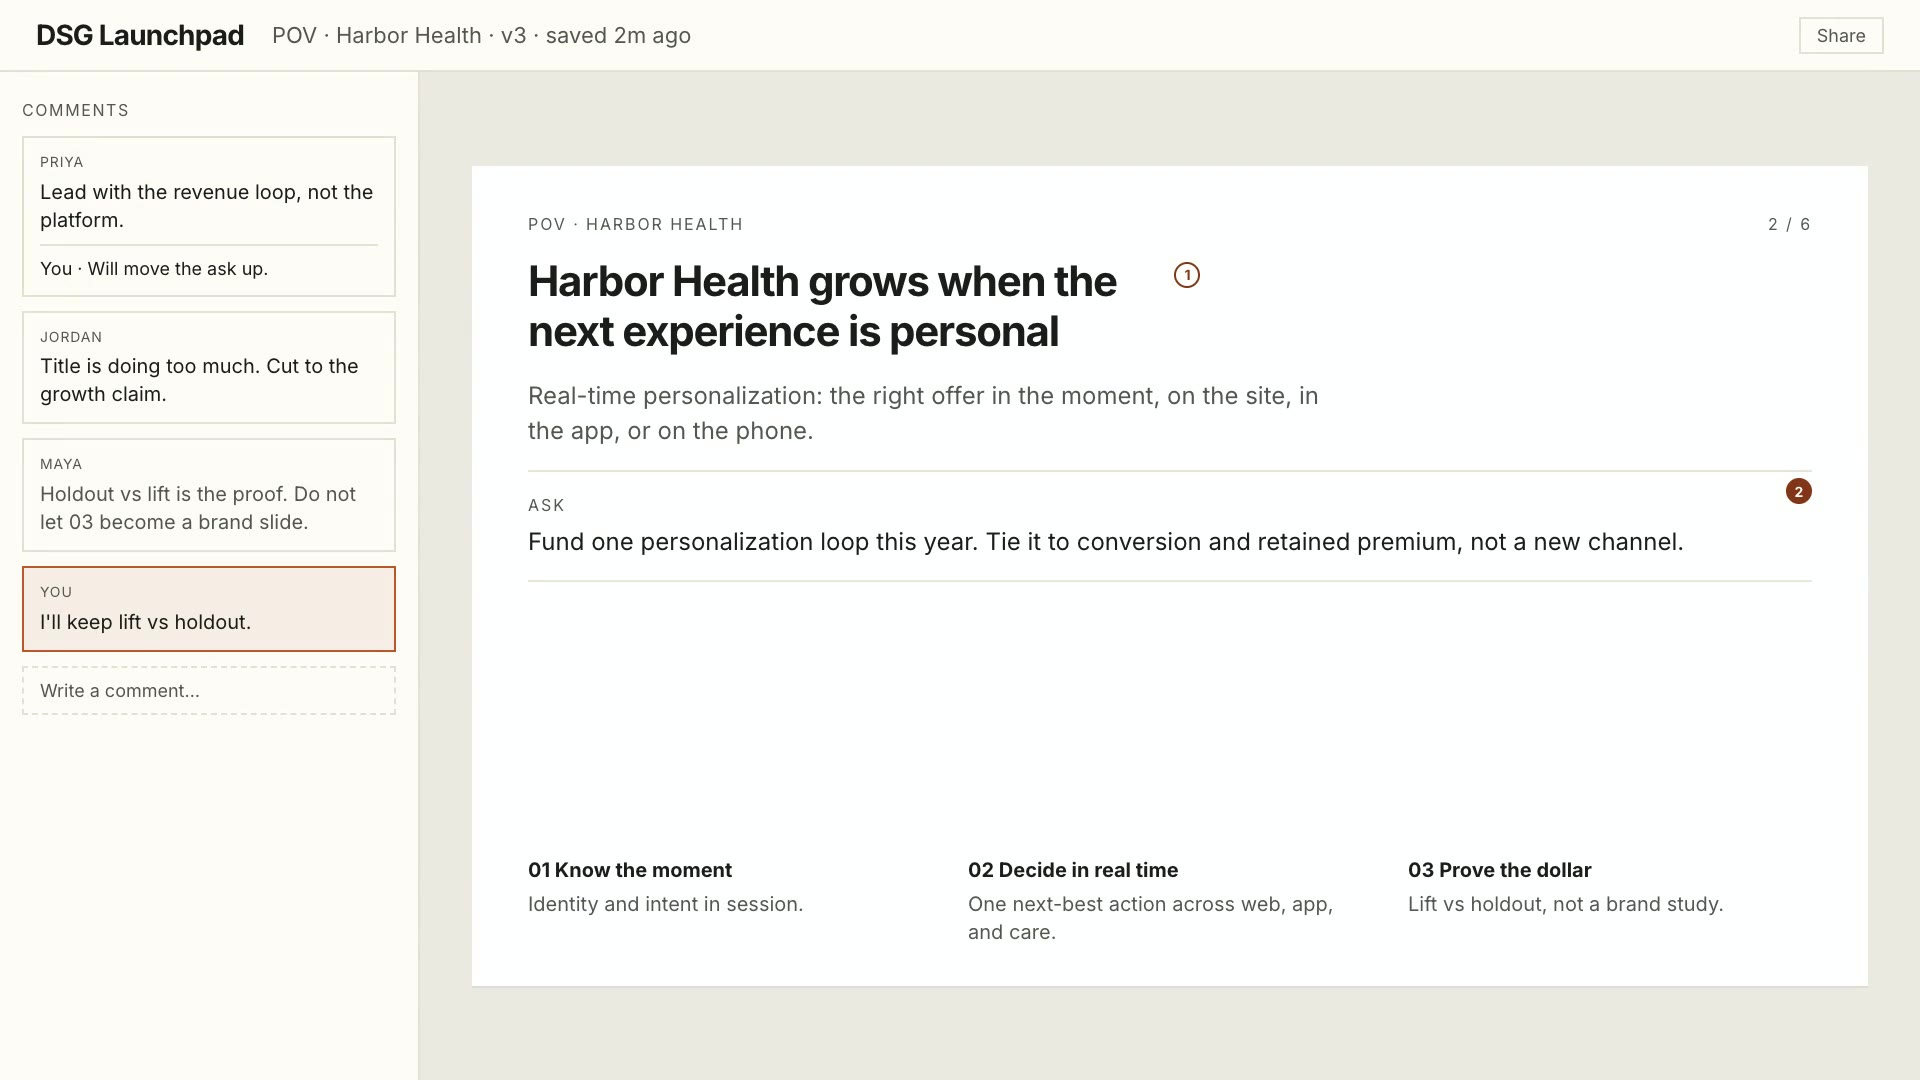Click the subtitle starting "Real-time personalization"
This screenshot has width=1920, height=1080.
click(923, 413)
